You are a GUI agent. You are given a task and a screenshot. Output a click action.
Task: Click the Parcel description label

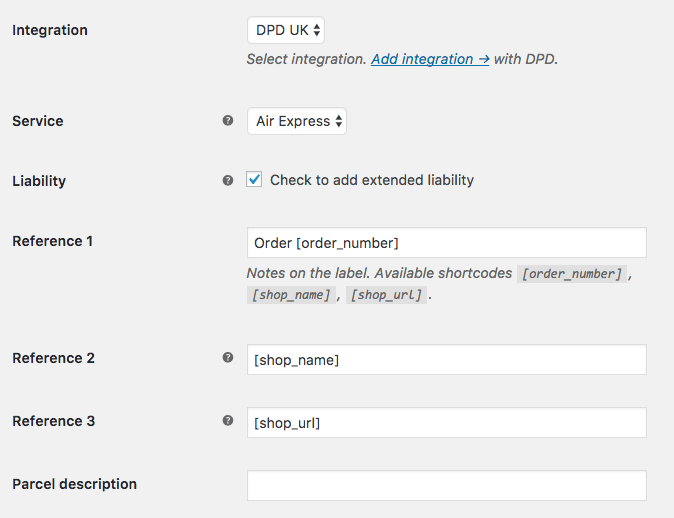pyautogui.click(x=74, y=484)
